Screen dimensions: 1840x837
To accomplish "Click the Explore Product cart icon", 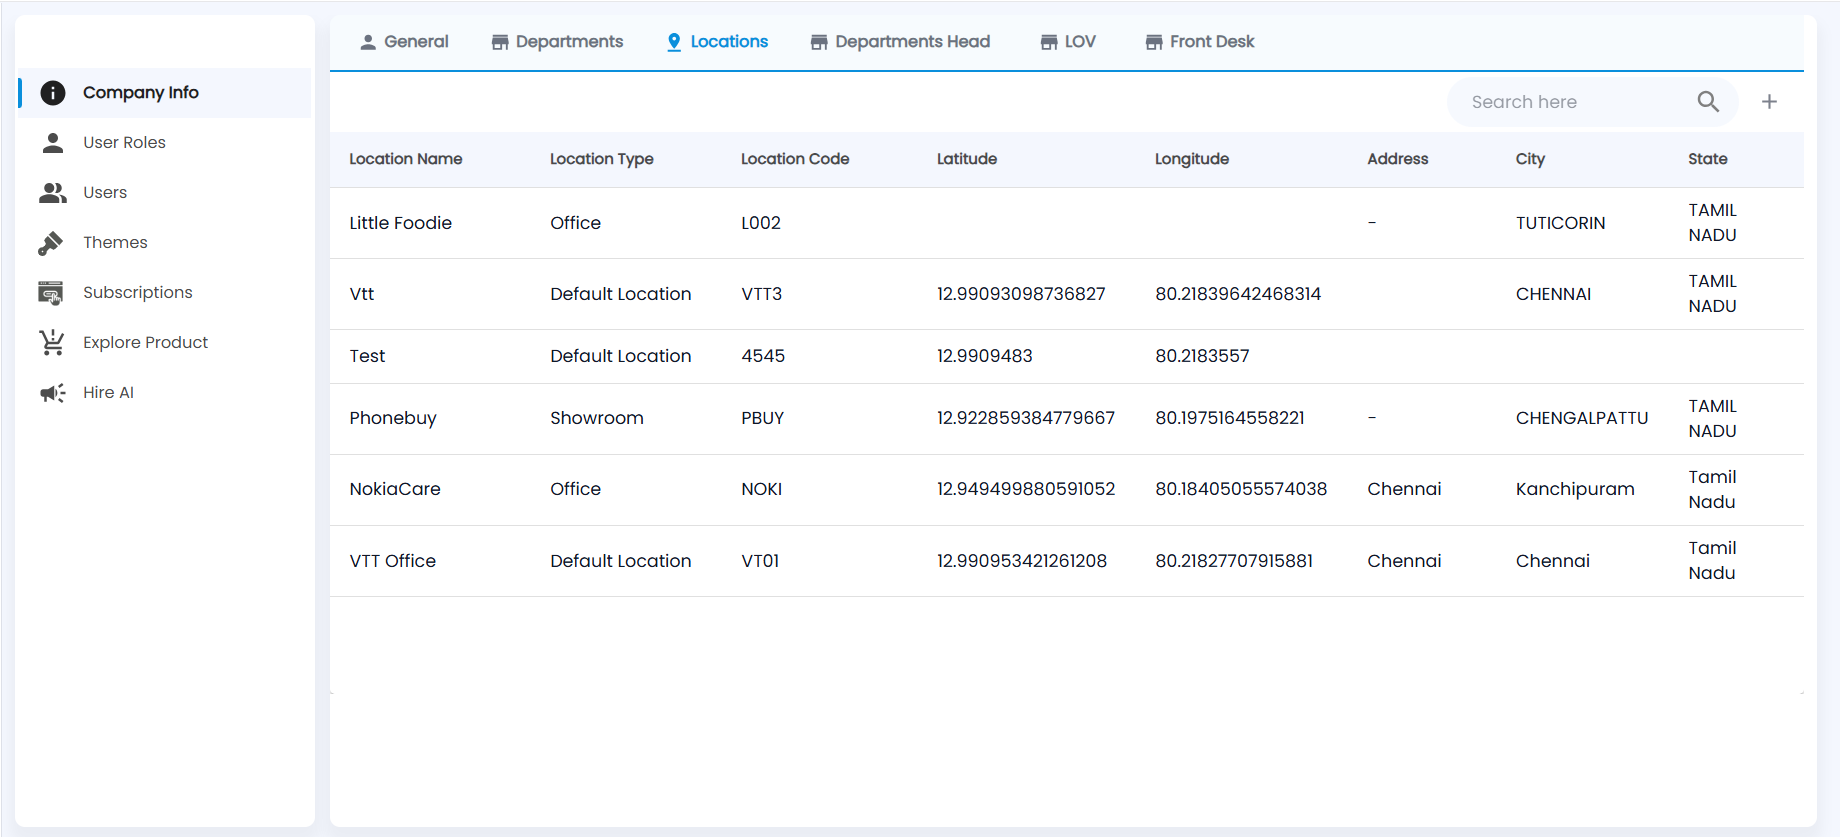I will (x=52, y=343).
